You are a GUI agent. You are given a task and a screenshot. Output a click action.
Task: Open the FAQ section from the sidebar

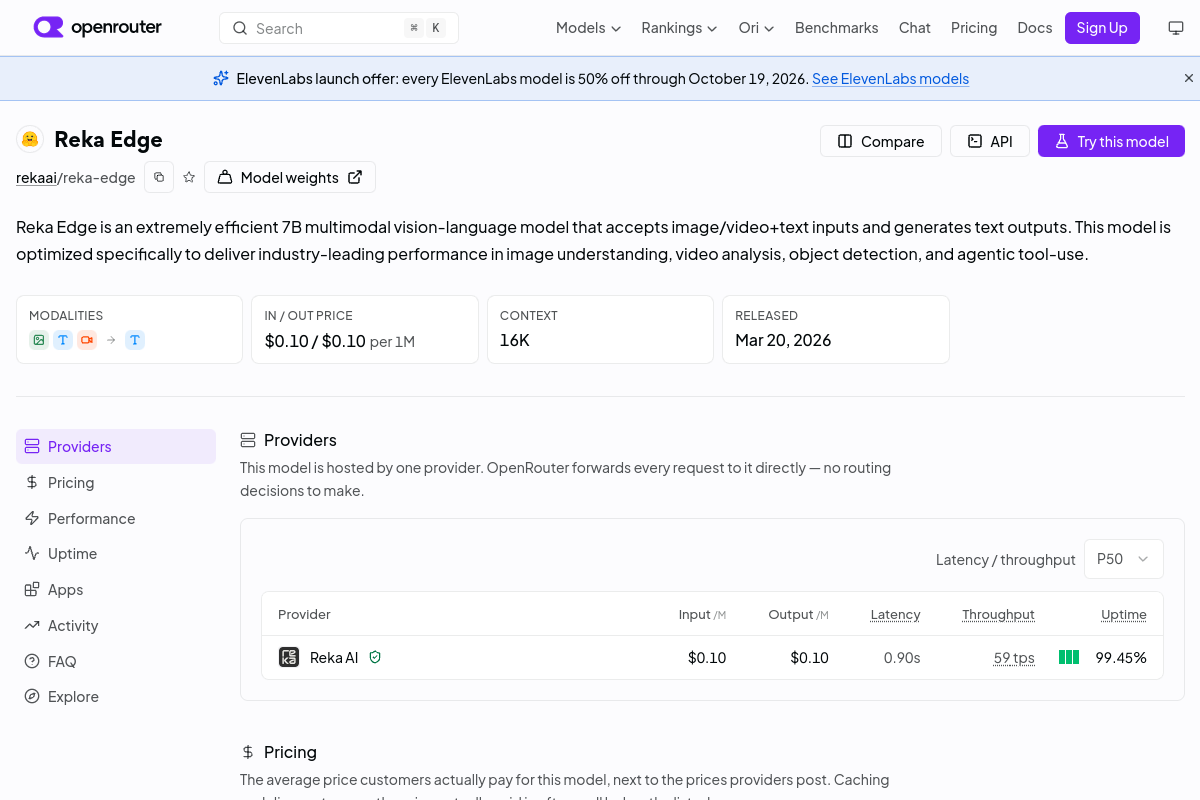(x=116, y=662)
